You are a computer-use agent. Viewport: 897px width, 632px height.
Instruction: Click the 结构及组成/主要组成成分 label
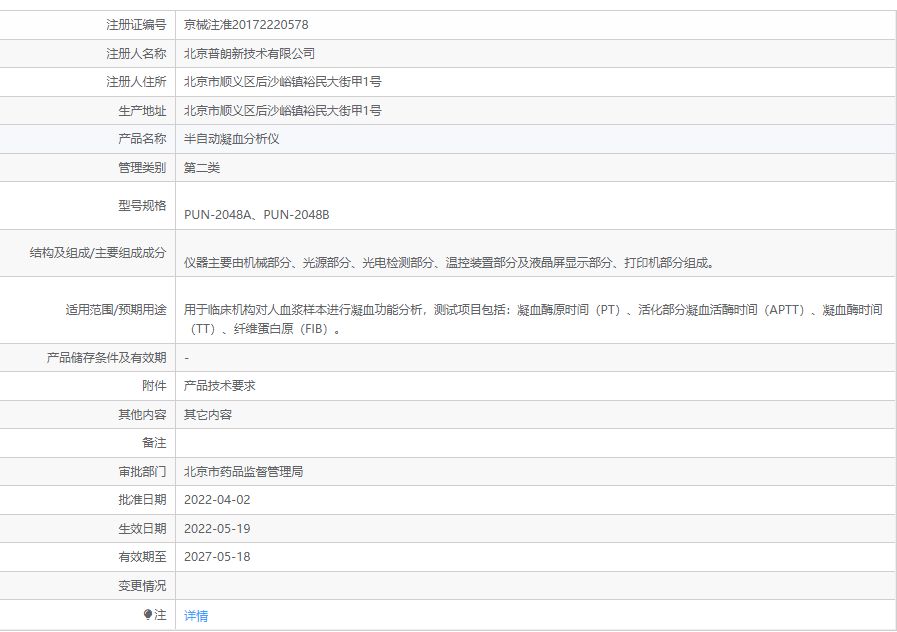point(98,253)
